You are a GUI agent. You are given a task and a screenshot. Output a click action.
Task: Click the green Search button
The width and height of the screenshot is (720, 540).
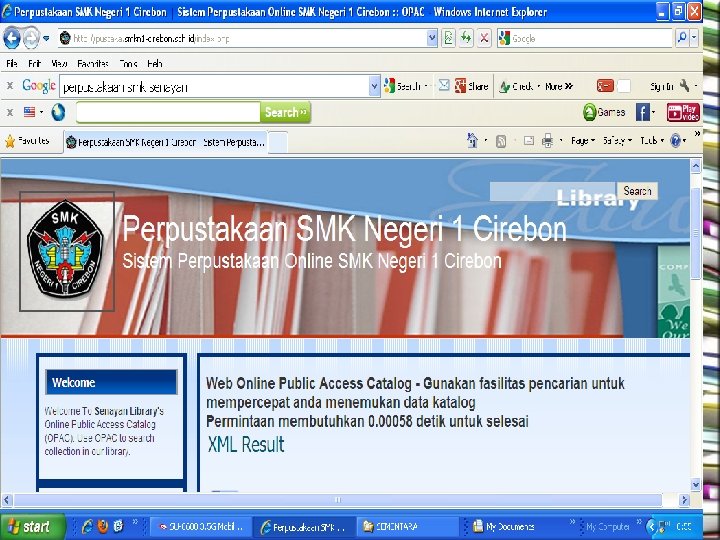(285, 112)
